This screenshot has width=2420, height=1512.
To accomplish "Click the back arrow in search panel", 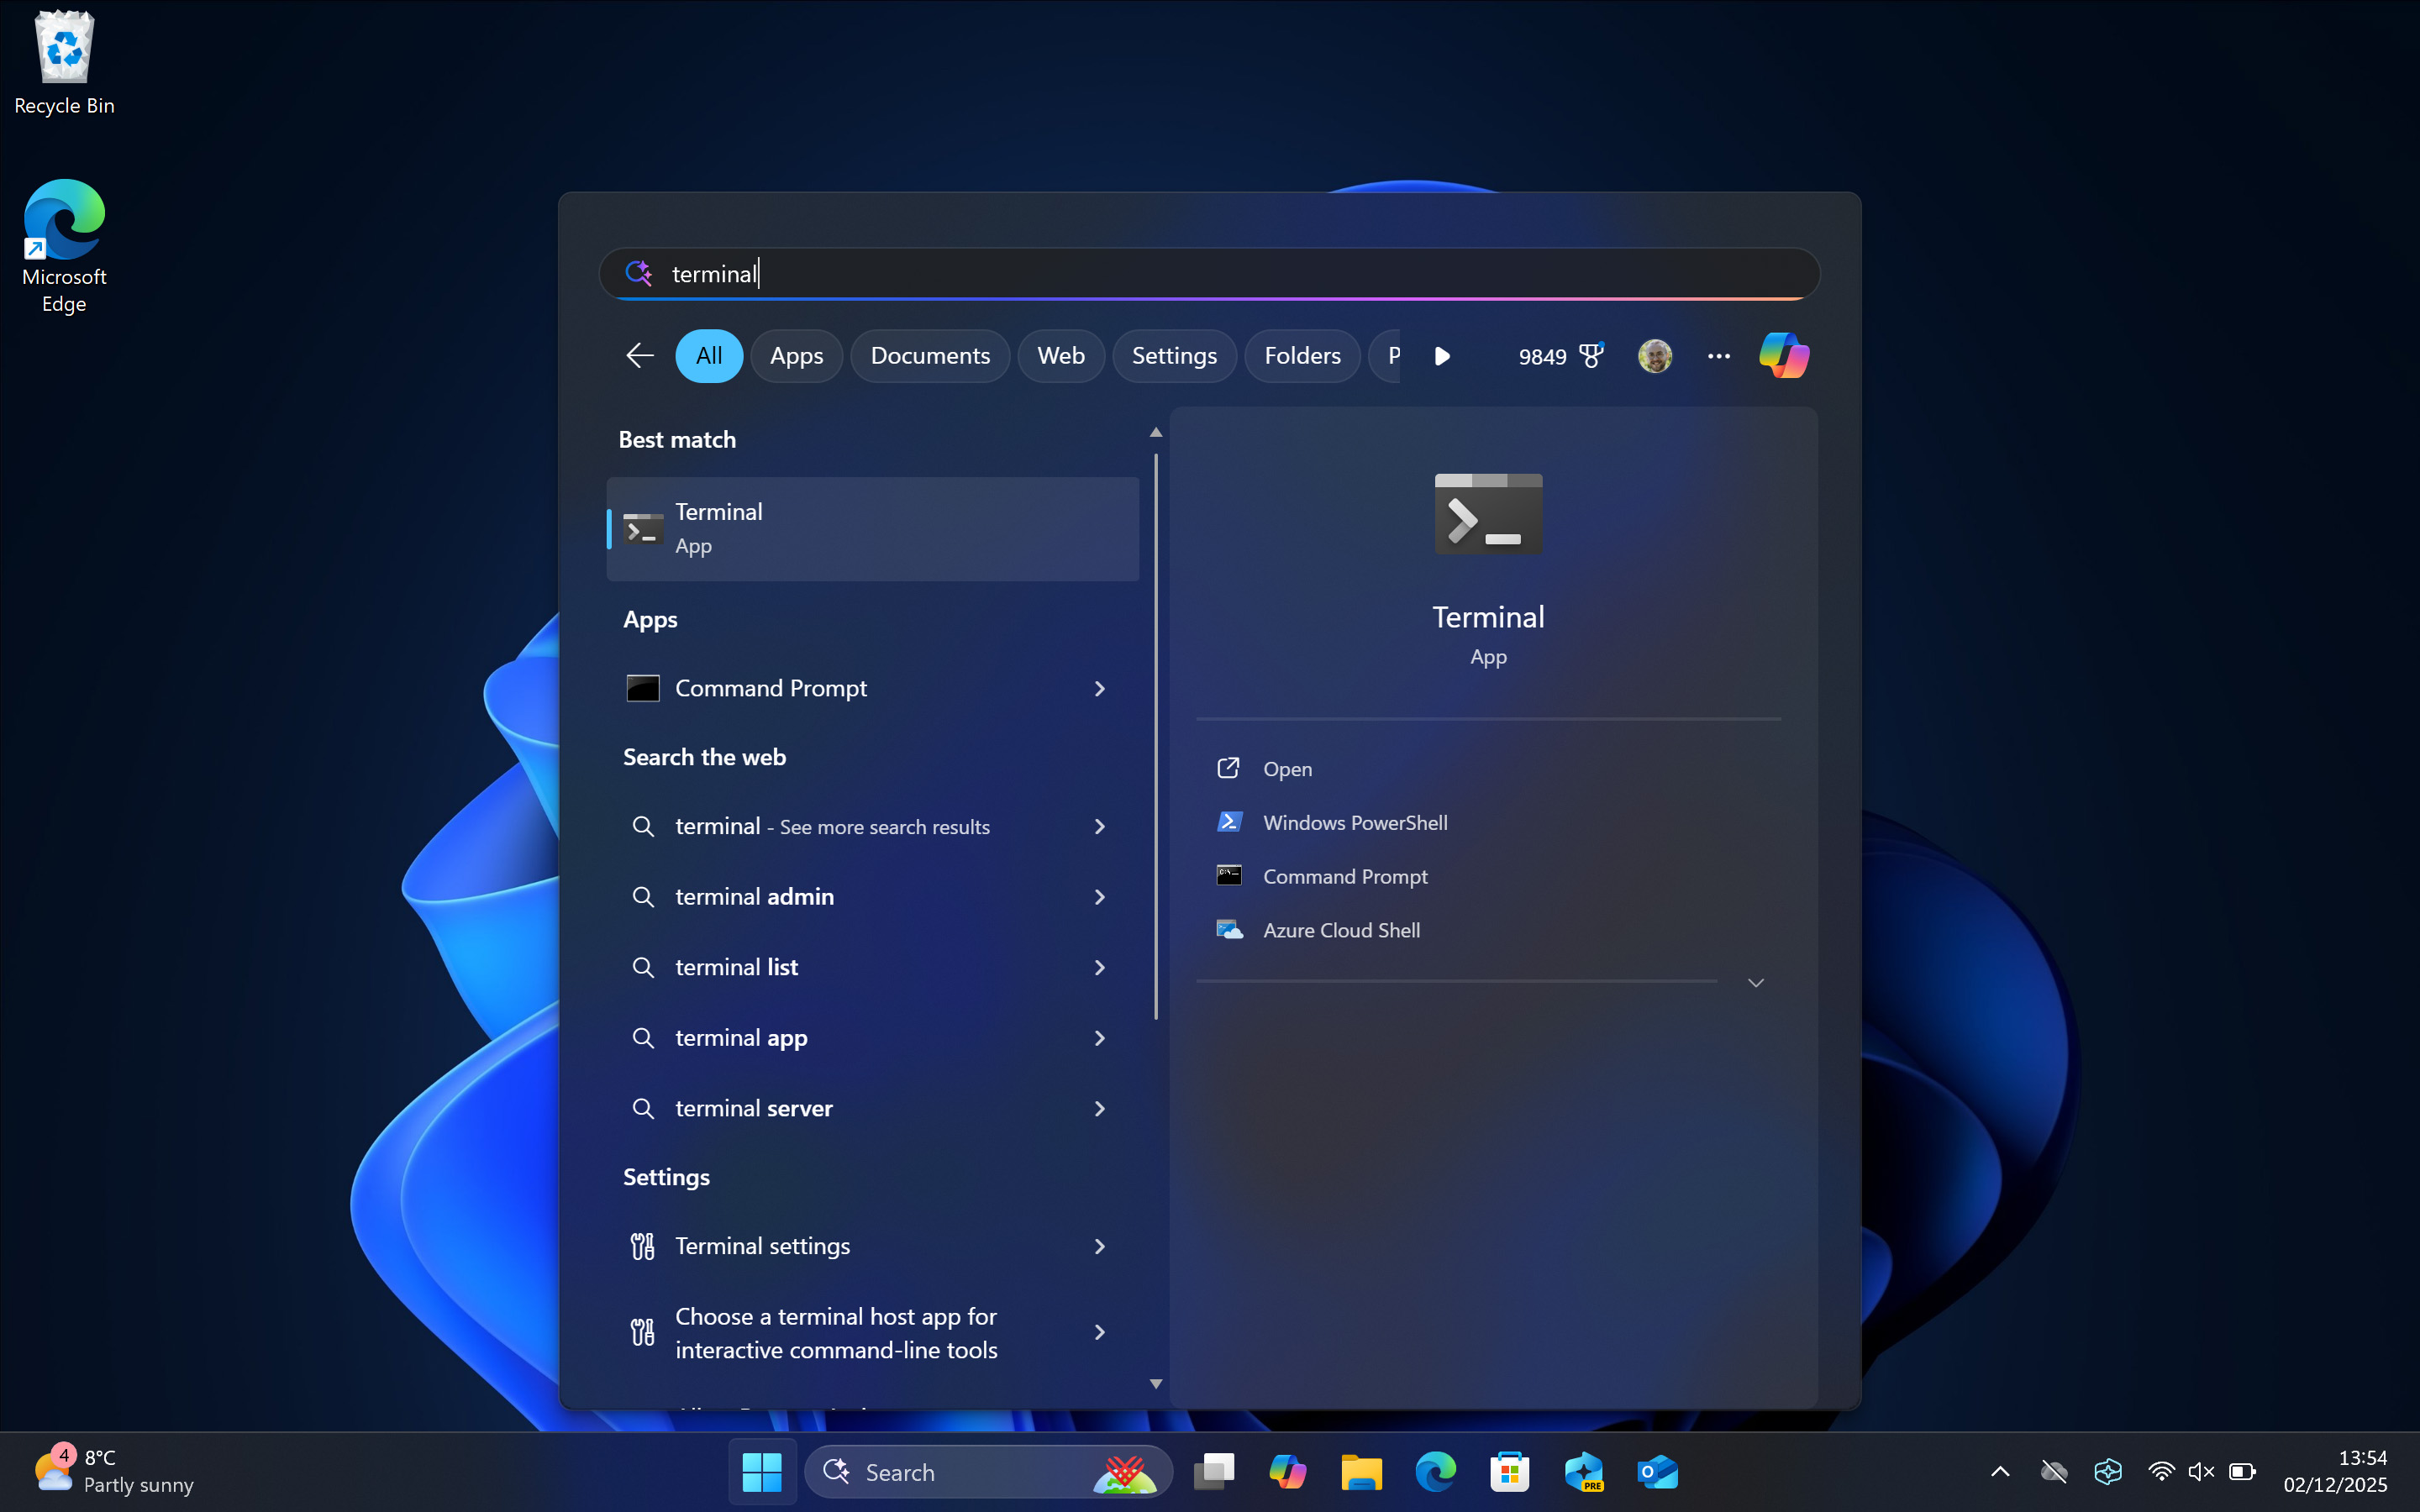I will pyautogui.click(x=639, y=355).
